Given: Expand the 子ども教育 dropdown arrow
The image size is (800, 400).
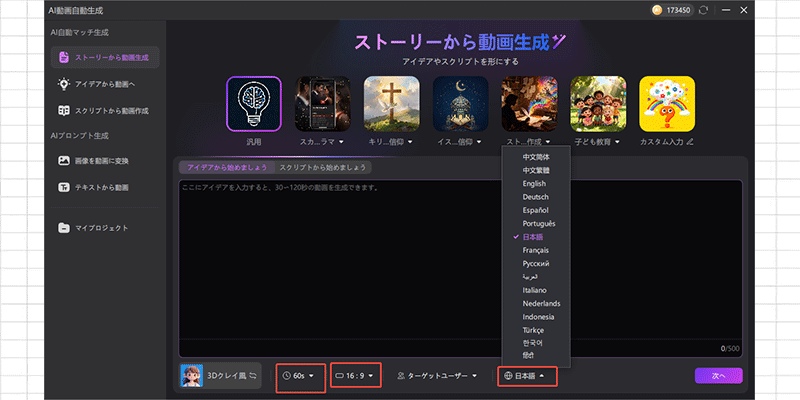Looking at the screenshot, I should click(x=617, y=142).
